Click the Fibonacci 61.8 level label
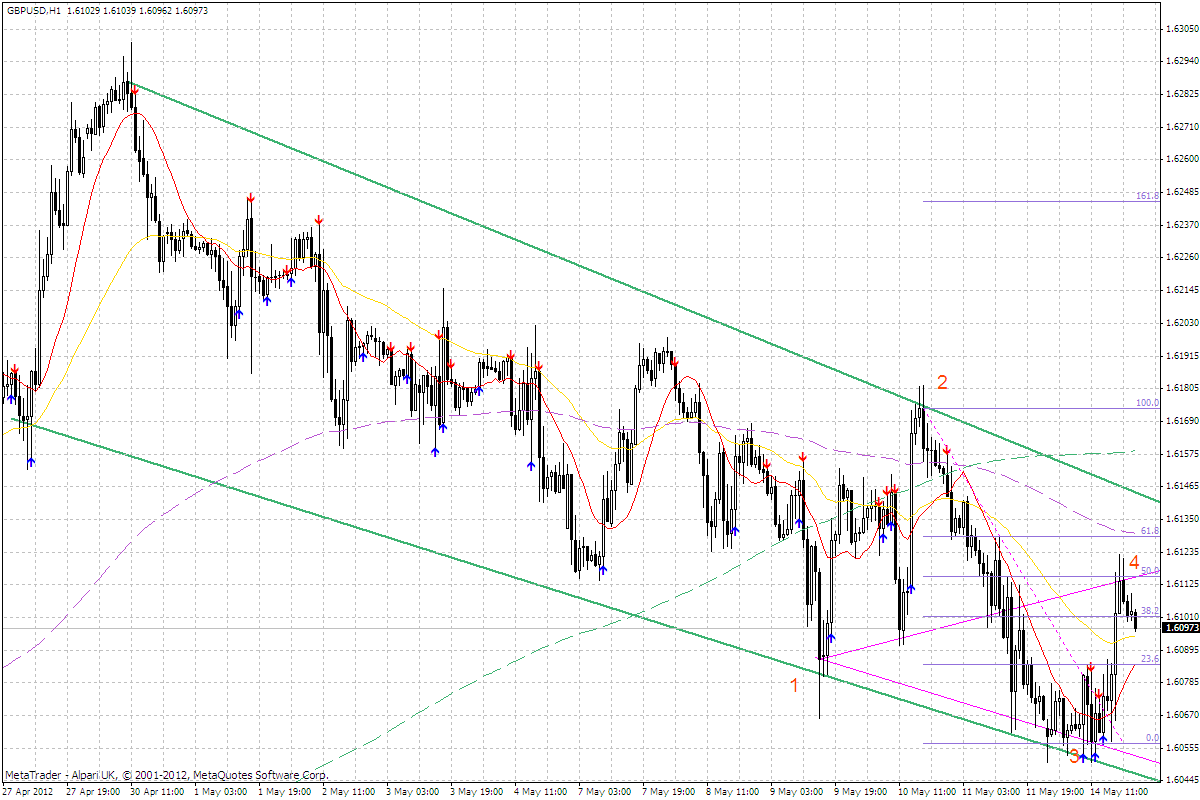This screenshot has height=800, width=1200. (x=1149, y=531)
